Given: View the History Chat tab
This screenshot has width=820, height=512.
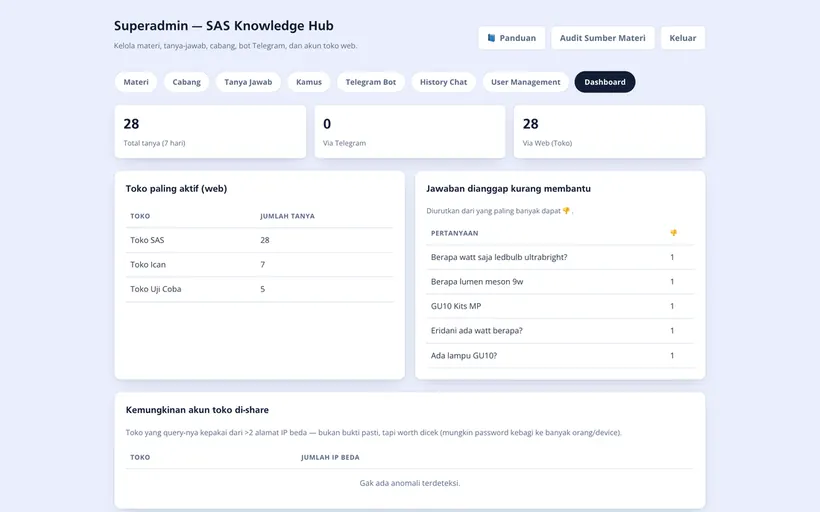Looking at the screenshot, I should (443, 82).
